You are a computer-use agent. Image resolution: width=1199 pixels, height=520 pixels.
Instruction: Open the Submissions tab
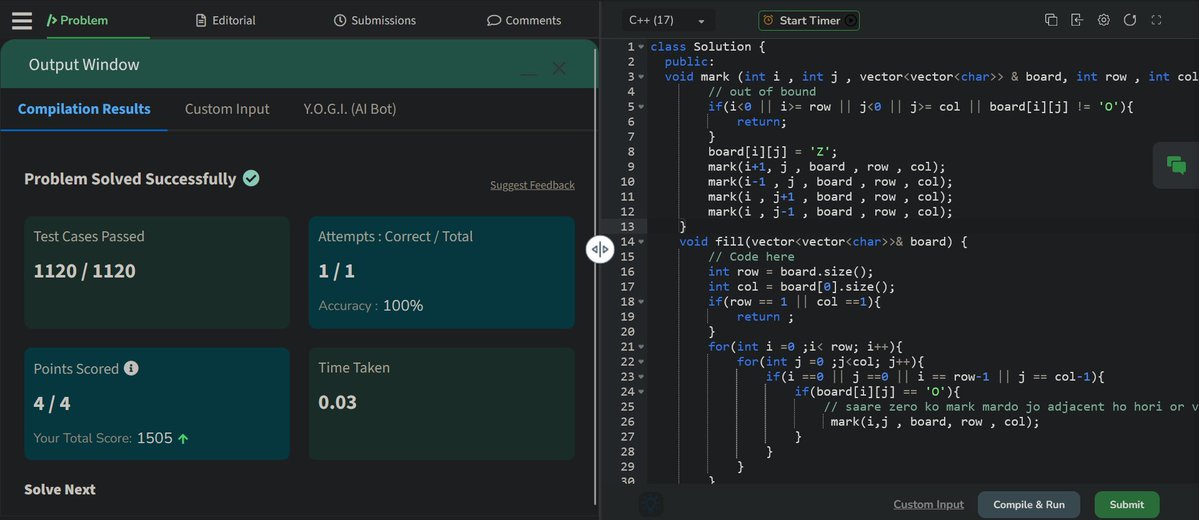click(375, 21)
